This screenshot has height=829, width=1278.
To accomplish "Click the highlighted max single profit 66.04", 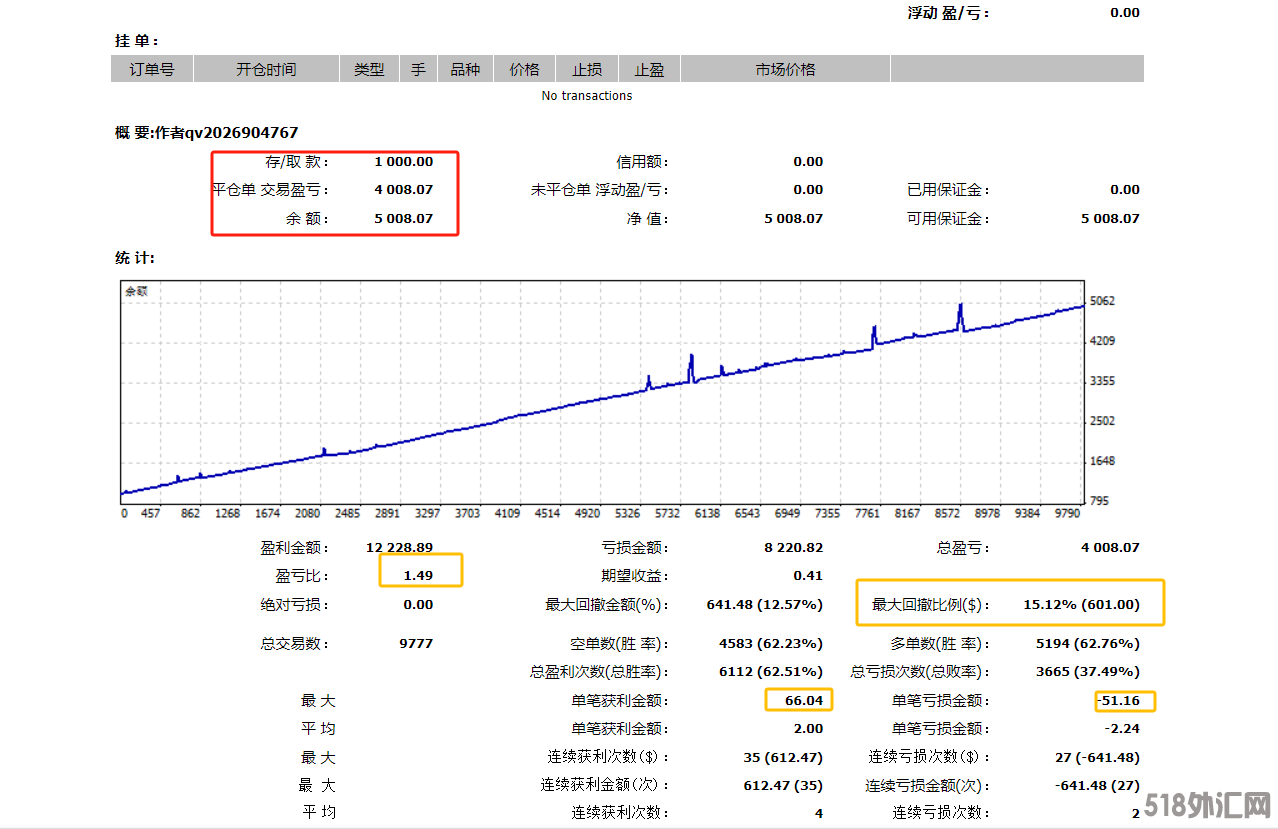I will 804,700.
